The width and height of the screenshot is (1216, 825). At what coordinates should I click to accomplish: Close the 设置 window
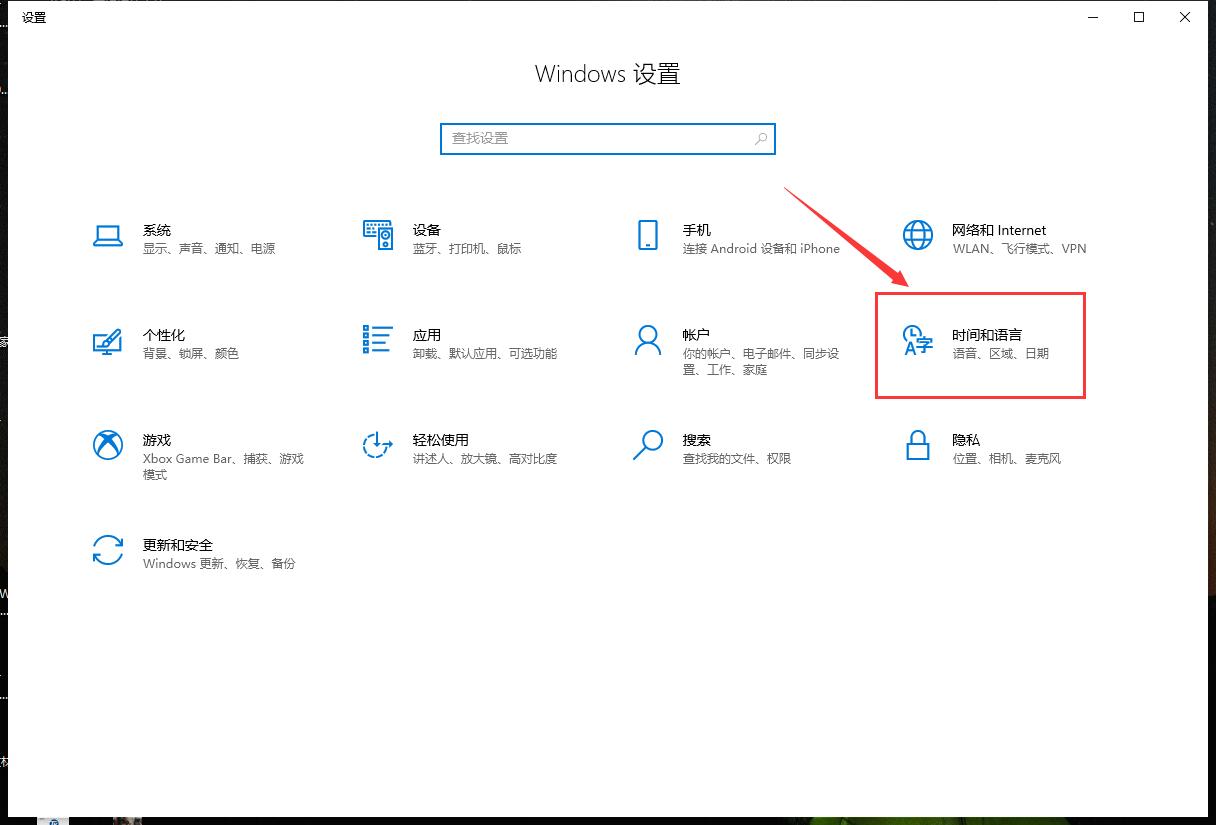tap(1185, 17)
